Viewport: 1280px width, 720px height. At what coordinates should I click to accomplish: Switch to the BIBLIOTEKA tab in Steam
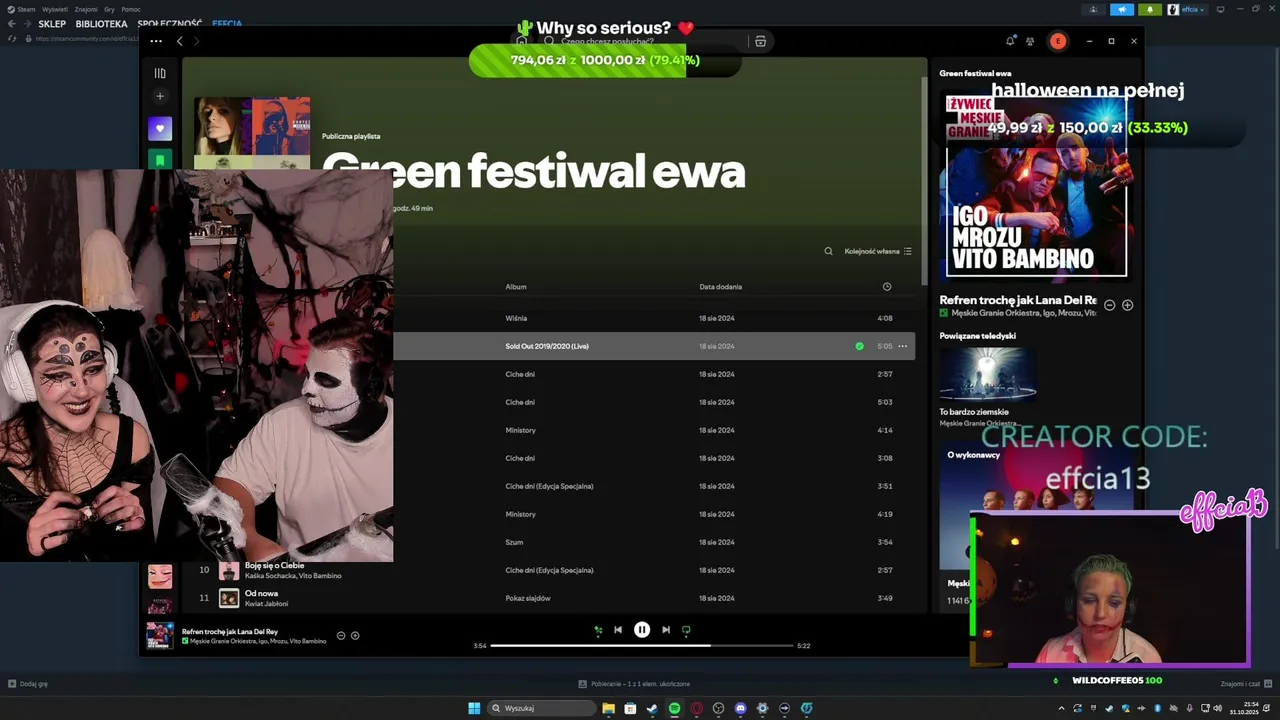(x=102, y=24)
